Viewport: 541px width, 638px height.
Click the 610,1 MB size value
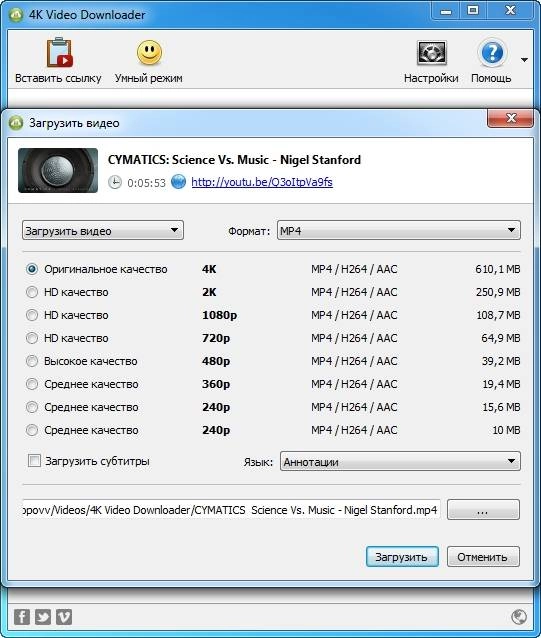coord(497,269)
